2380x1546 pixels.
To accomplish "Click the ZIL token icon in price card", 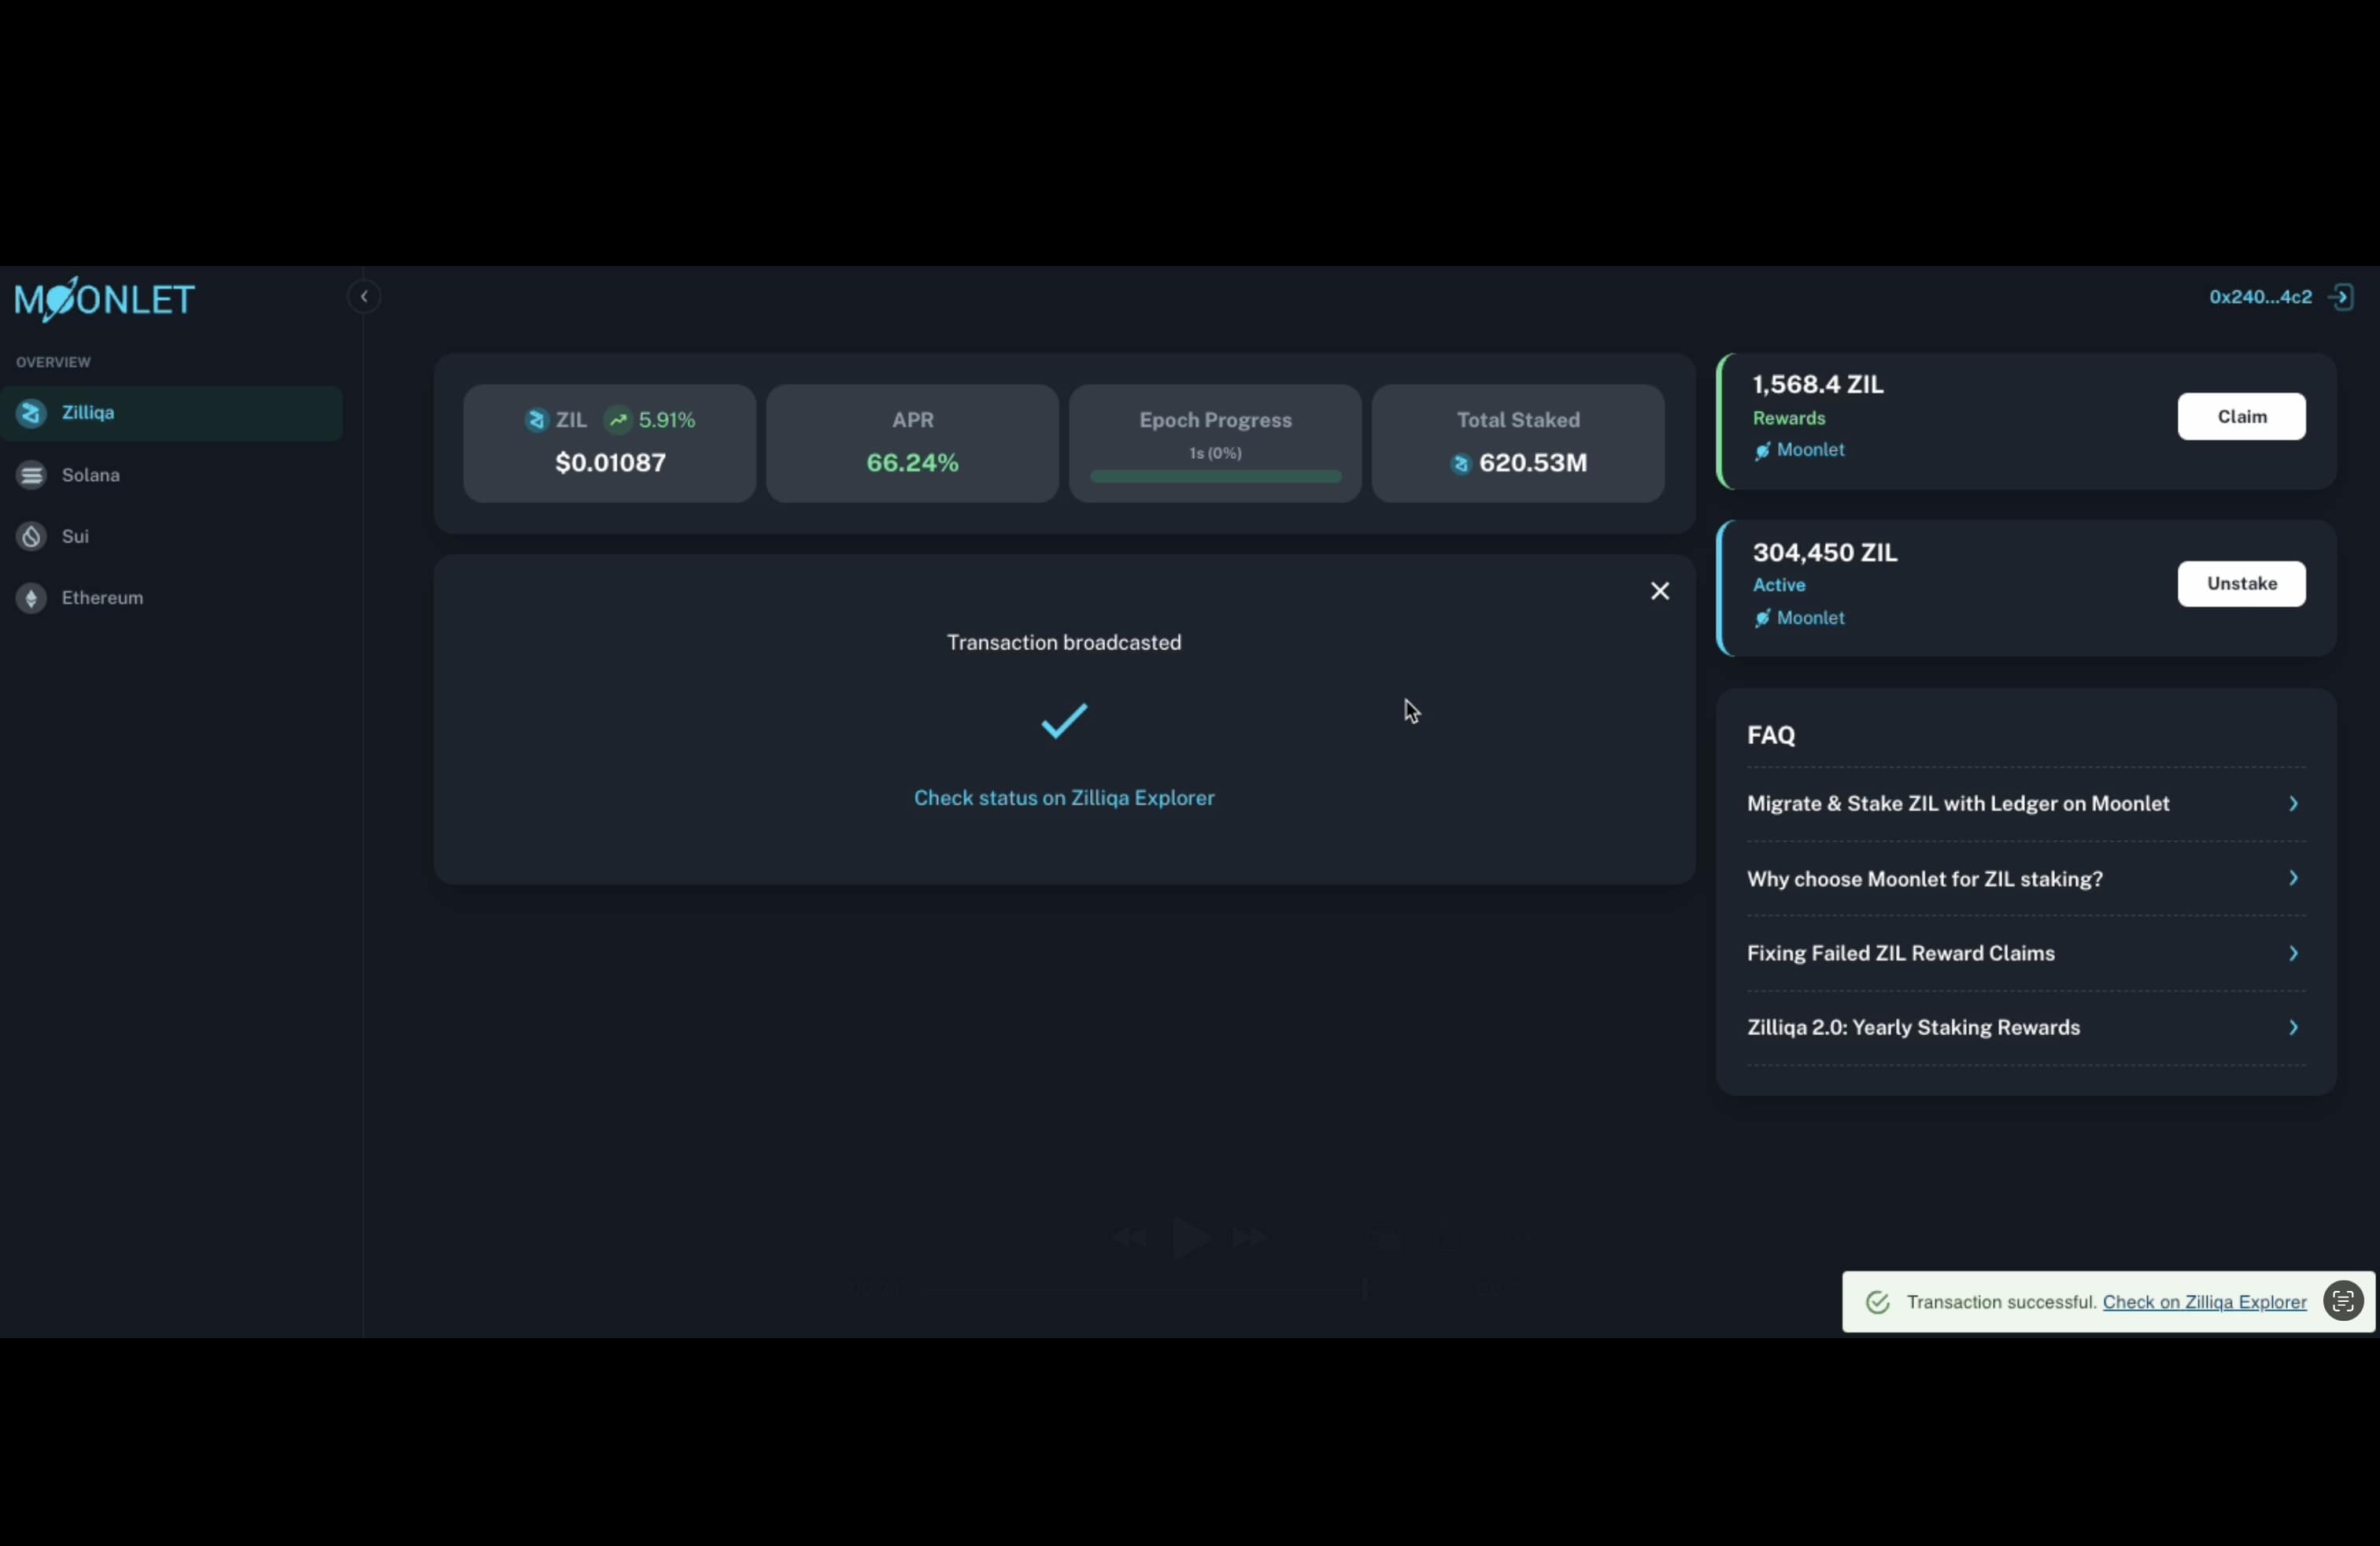I will [x=537, y=420].
